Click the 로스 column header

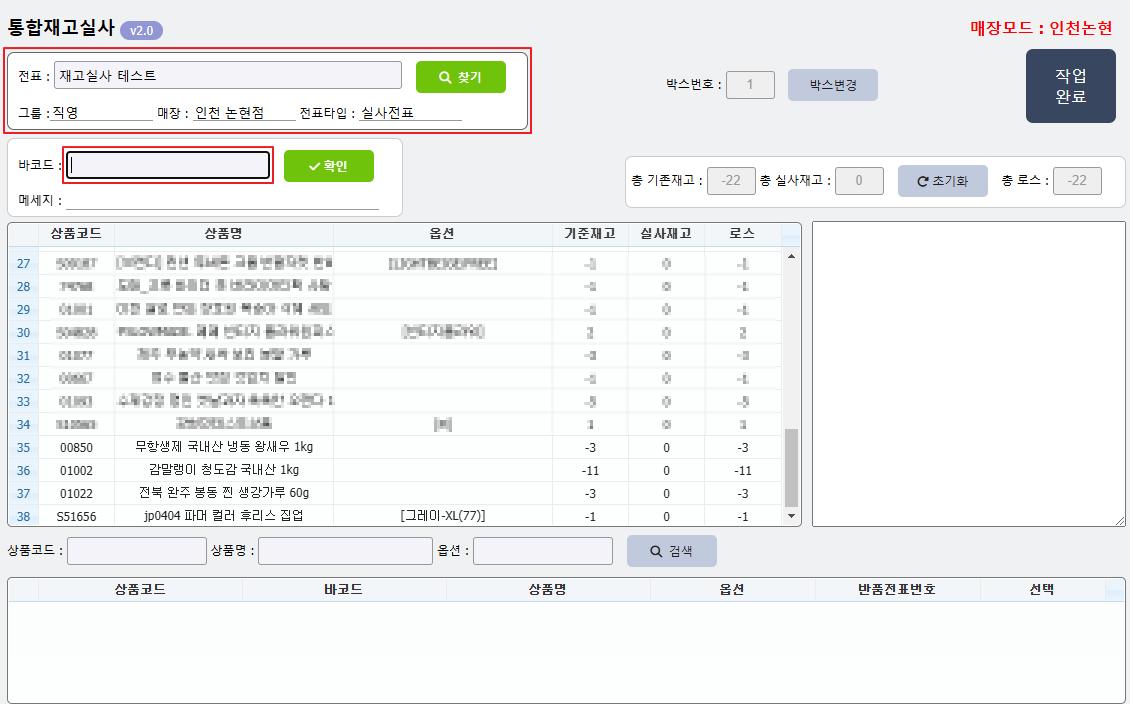[741, 234]
